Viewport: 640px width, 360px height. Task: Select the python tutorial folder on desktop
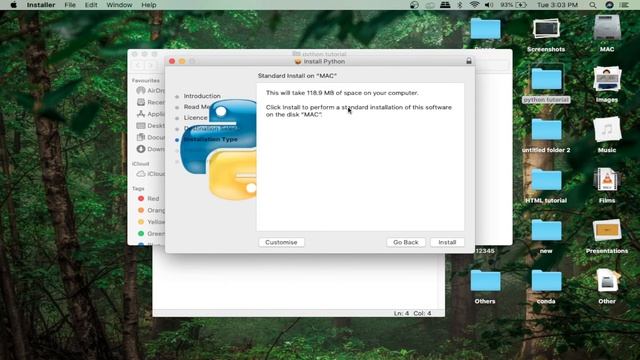pyautogui.click(x=546, y=84)
